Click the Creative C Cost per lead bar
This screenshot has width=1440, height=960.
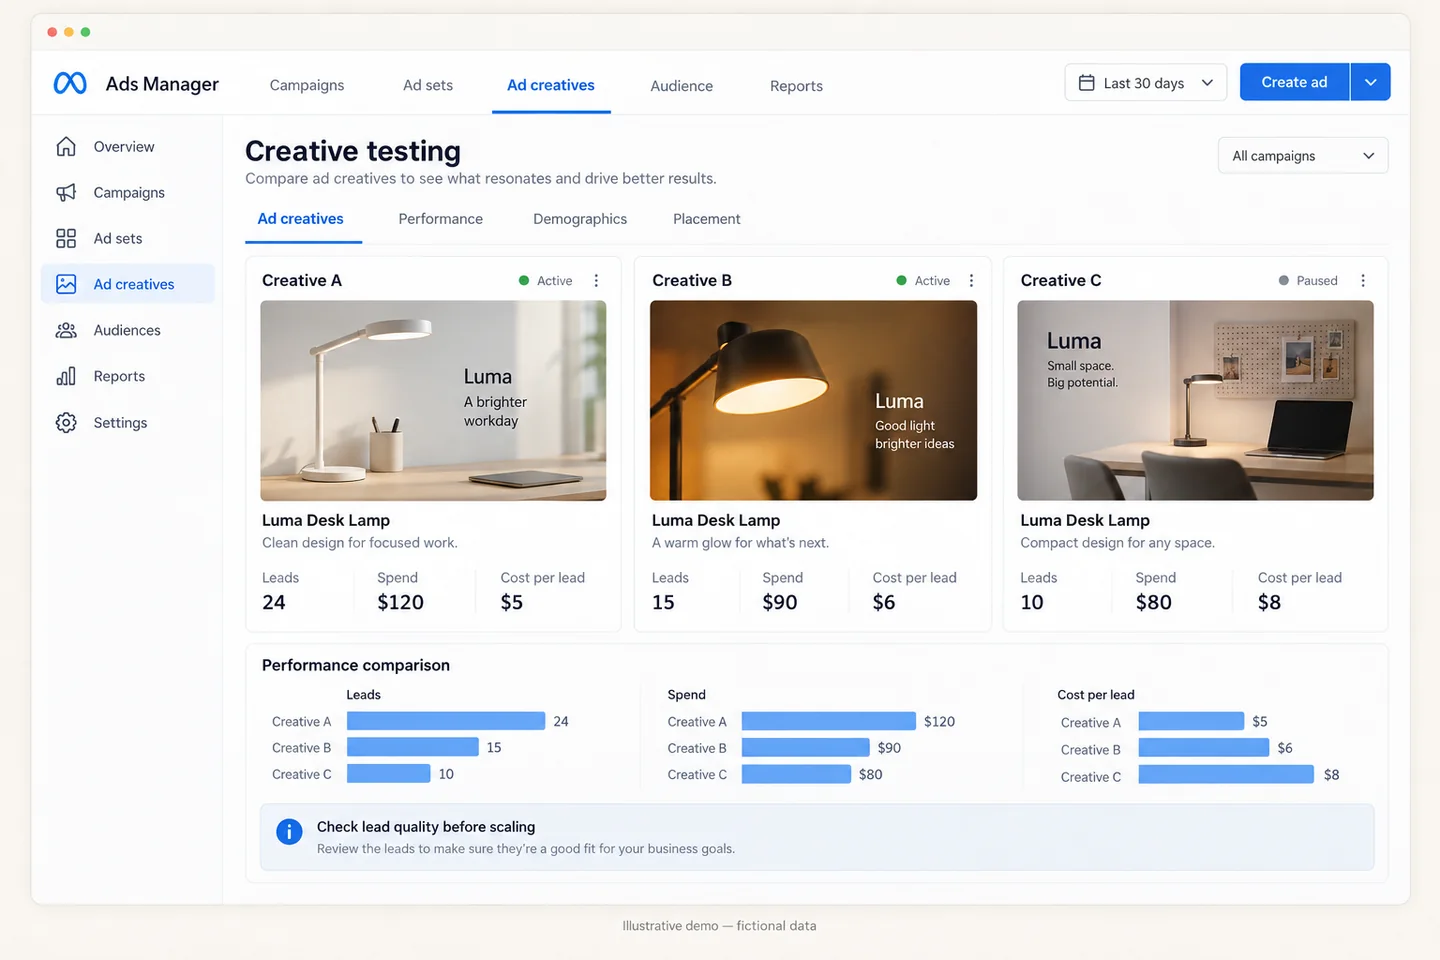coord(1226,774)
